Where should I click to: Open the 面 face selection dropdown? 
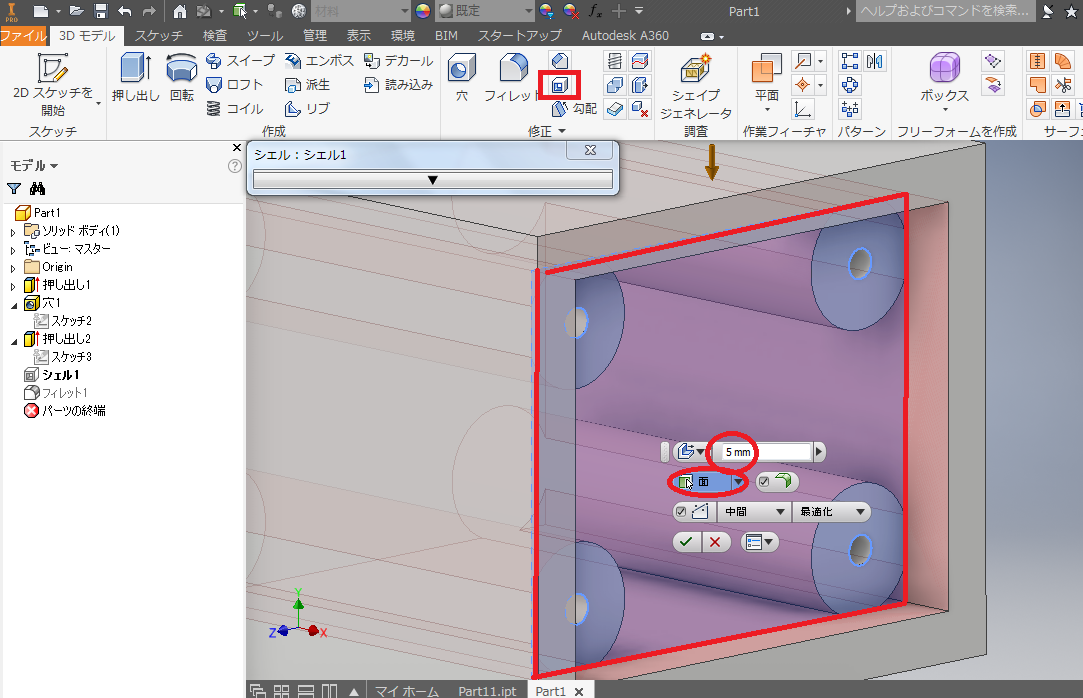[x=738, y=482]
